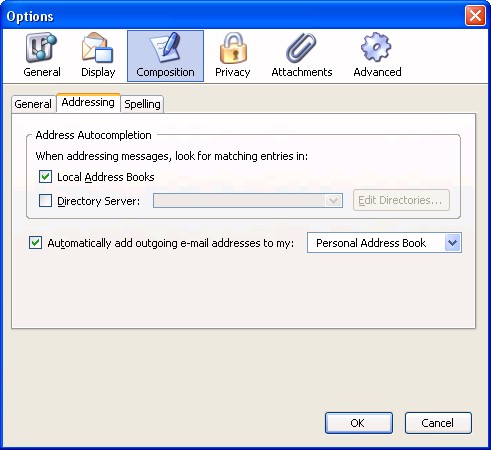Open the Edit Directories button

401,200
